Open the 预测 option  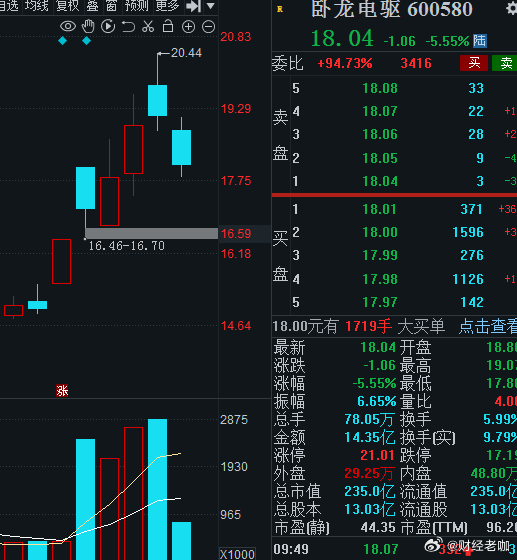click(136, 6)
